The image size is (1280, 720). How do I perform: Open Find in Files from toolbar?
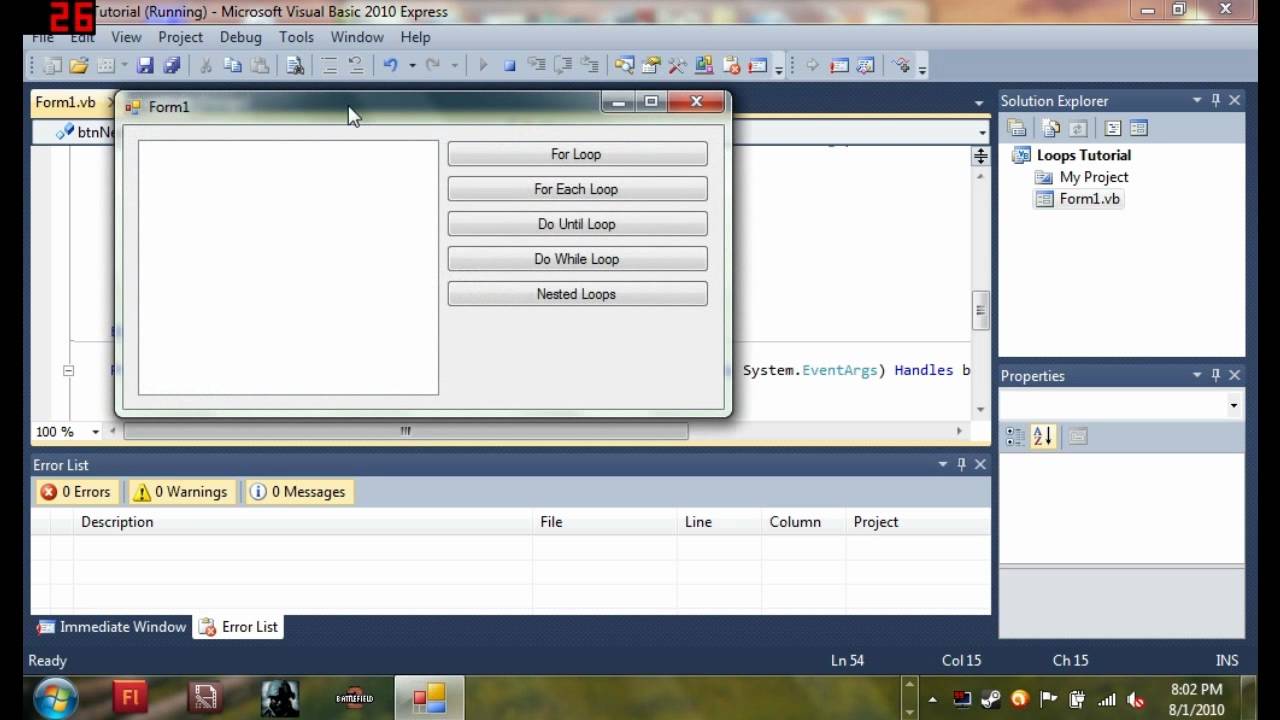point(295,65)
